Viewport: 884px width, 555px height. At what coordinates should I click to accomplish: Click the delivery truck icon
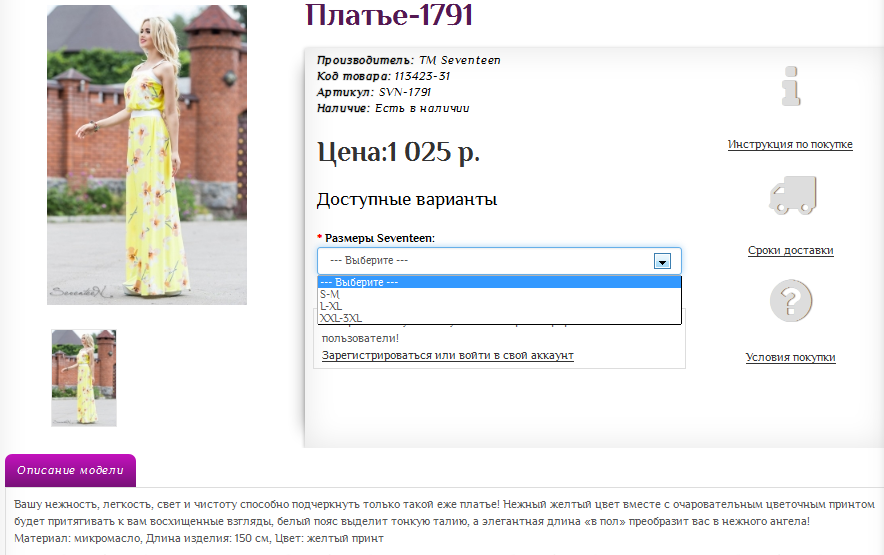tap(793, 195)
